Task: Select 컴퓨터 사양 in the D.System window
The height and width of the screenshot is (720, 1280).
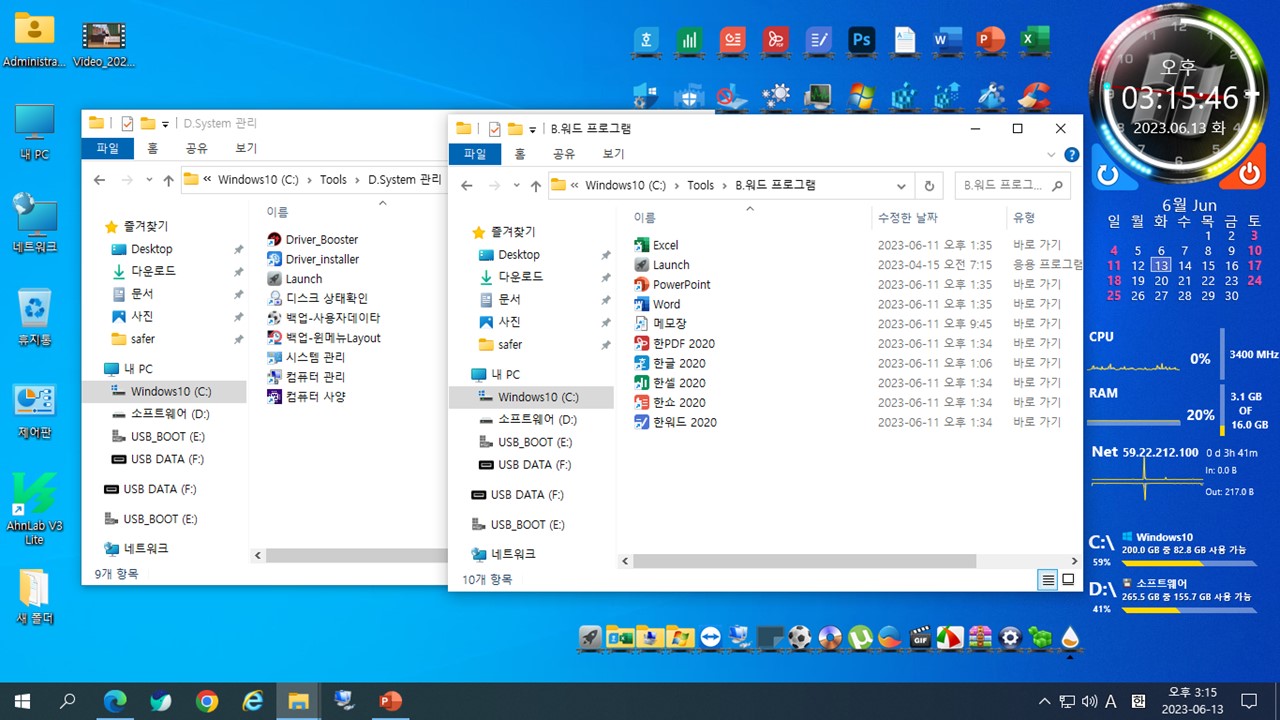Action: point(306,396)
